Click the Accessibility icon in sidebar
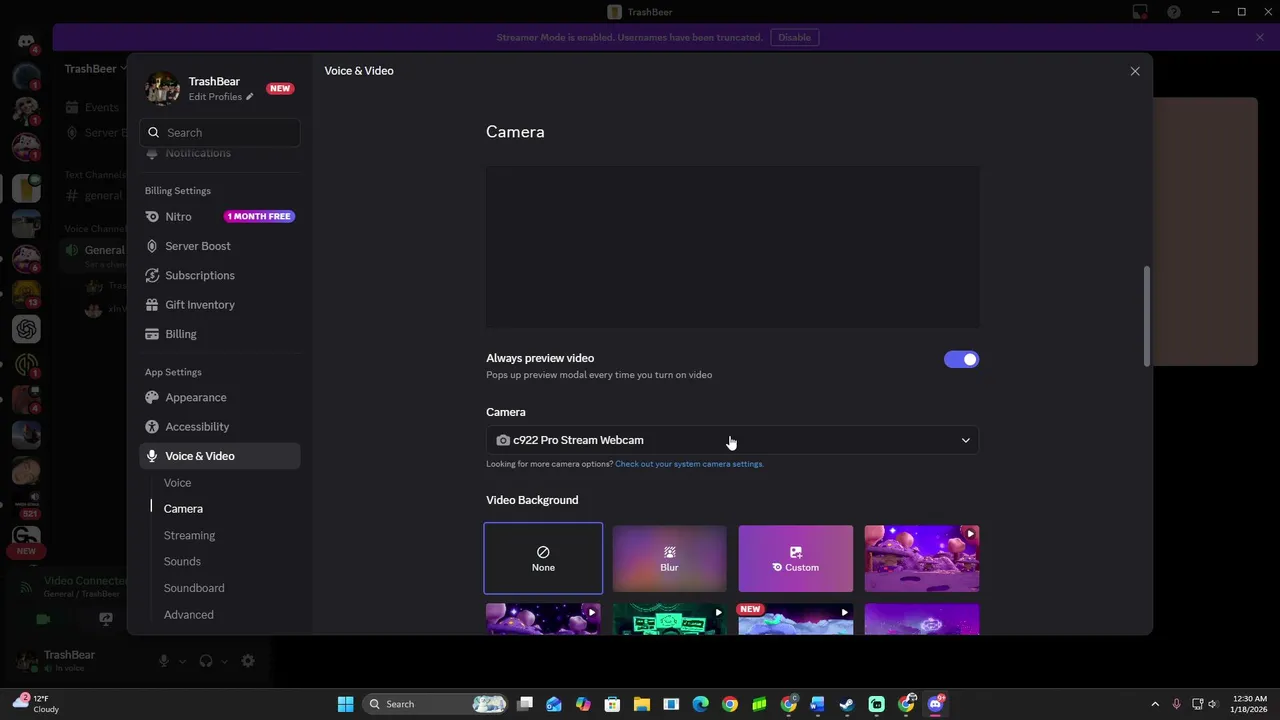The image size is (1280, 720). pos(152,426)
